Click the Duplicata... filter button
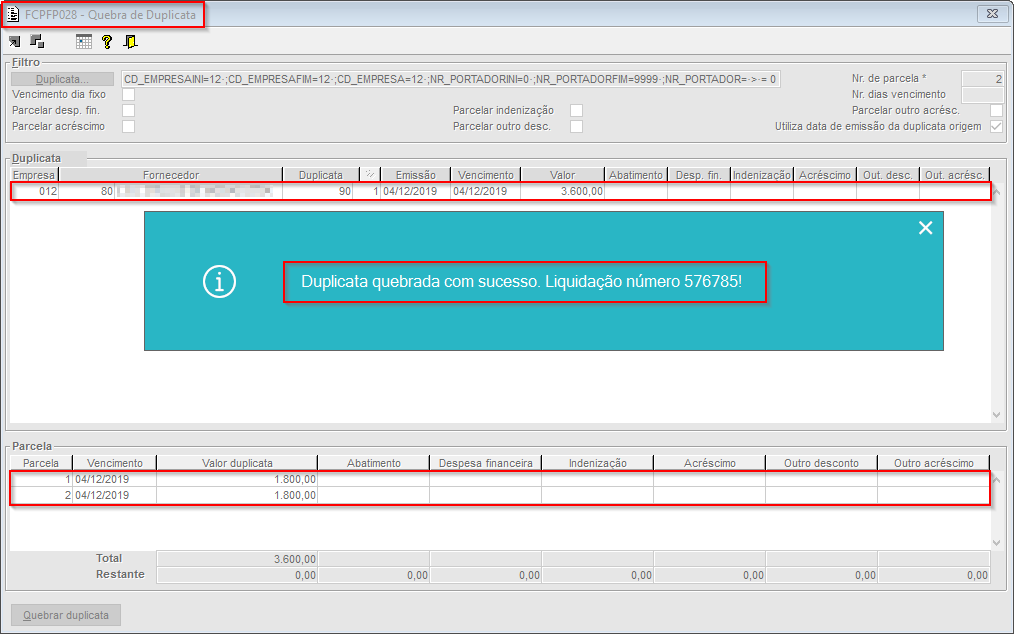Screen dimensions: 1016x634 click(x=62, y=79)
